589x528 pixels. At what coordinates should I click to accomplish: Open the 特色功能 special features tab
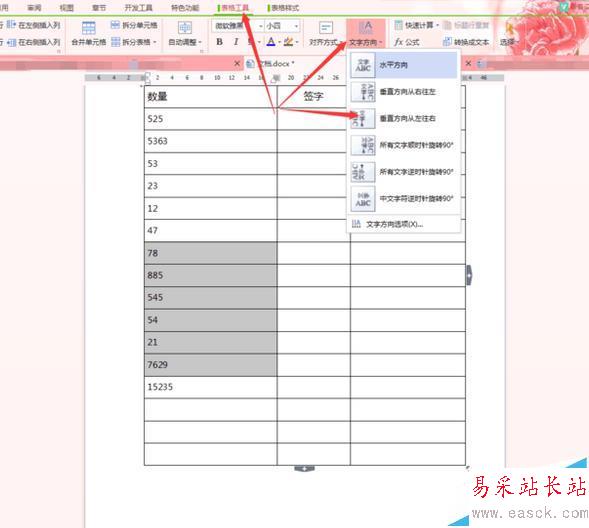click(x=185, y=8)
